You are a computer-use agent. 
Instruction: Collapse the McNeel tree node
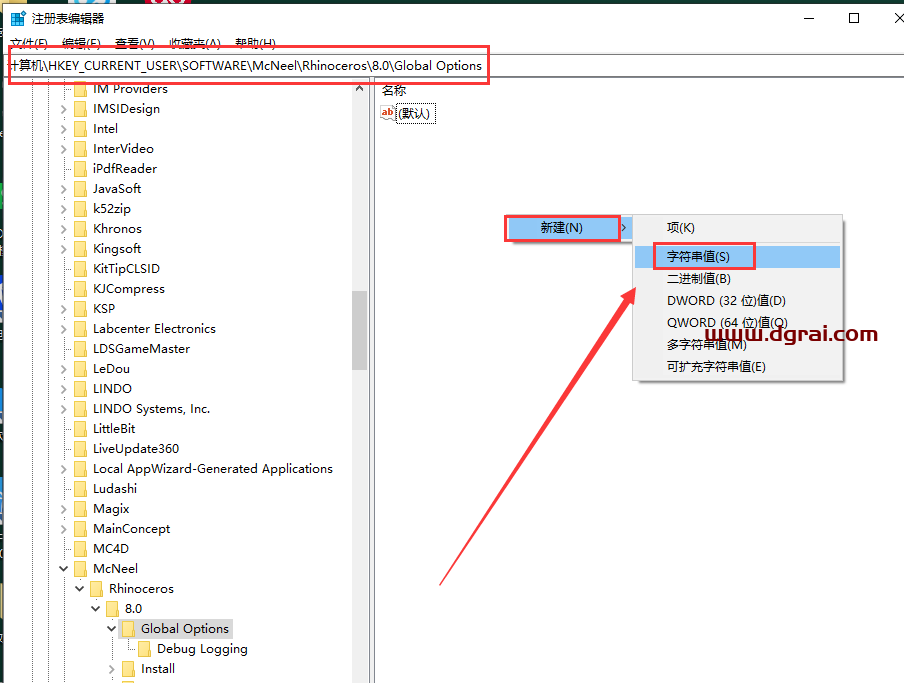tap(63, 569)
